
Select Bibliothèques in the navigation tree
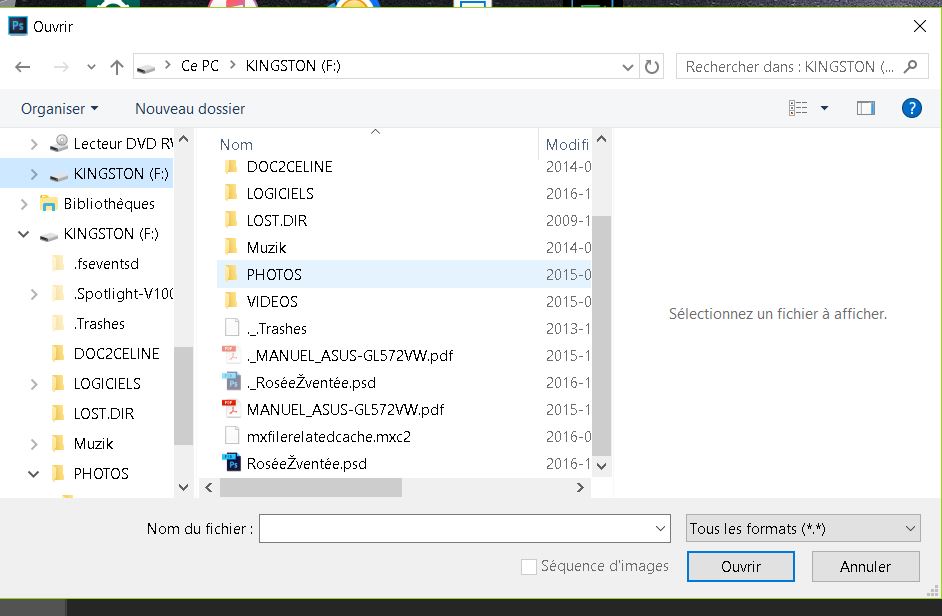point(97,204)
